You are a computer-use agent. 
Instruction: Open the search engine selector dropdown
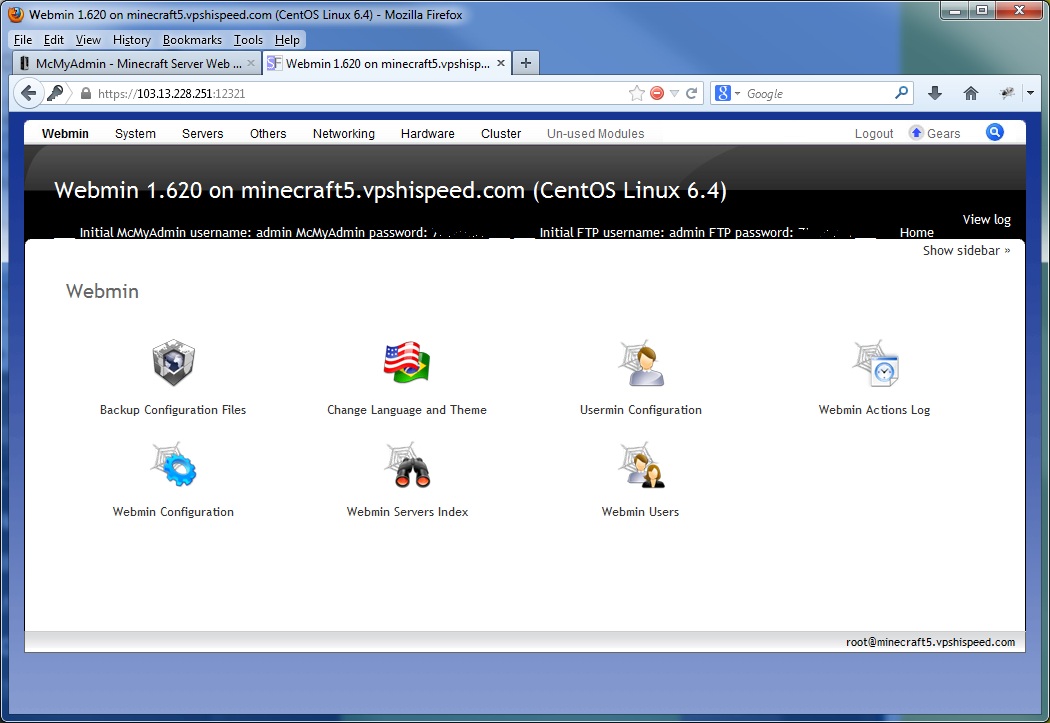[728, 93]
